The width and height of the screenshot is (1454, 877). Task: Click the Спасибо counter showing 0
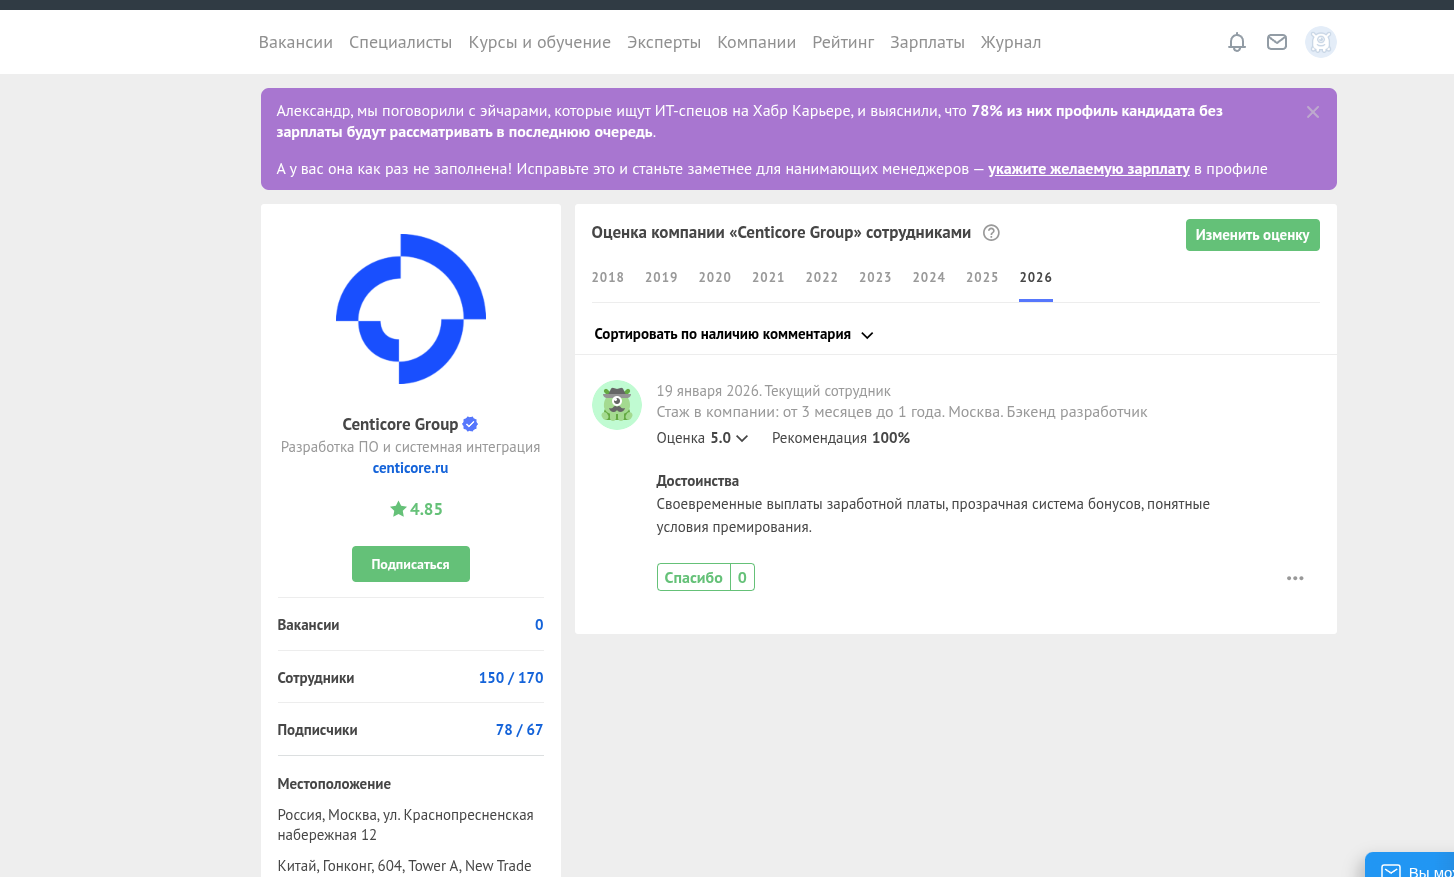click(742, 577)
